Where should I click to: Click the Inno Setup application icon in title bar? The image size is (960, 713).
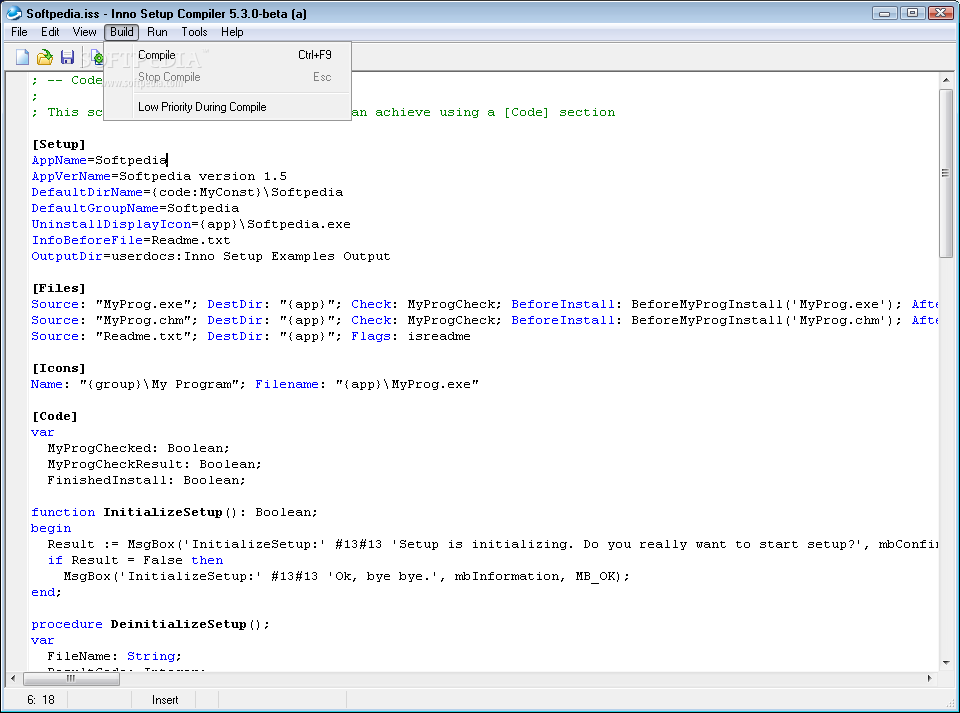[x=13, y=13]
